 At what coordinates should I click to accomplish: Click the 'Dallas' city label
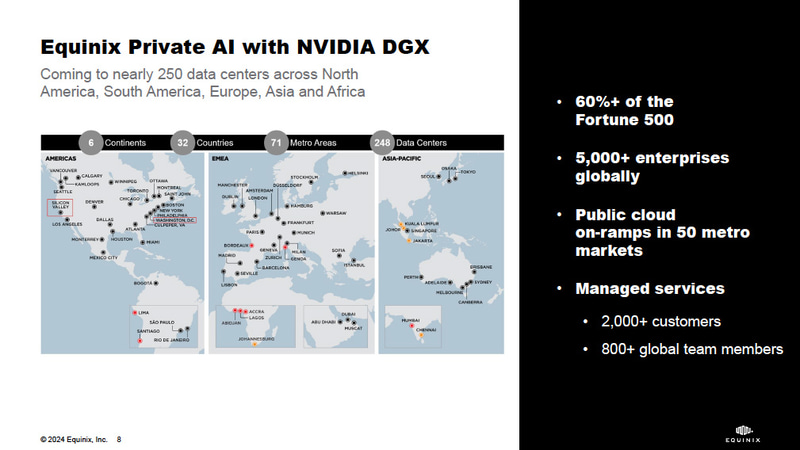(x=105, y=219)
